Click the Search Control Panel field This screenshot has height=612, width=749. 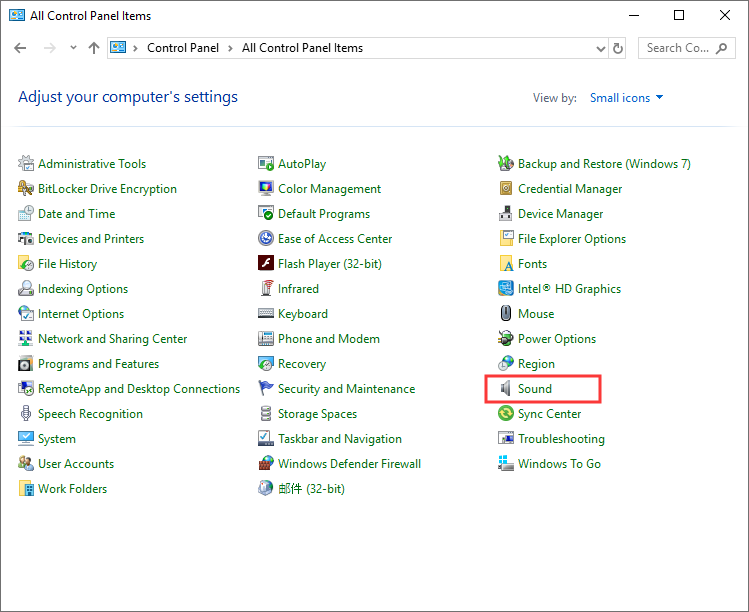pyautogui.click(x=686, y=48)
